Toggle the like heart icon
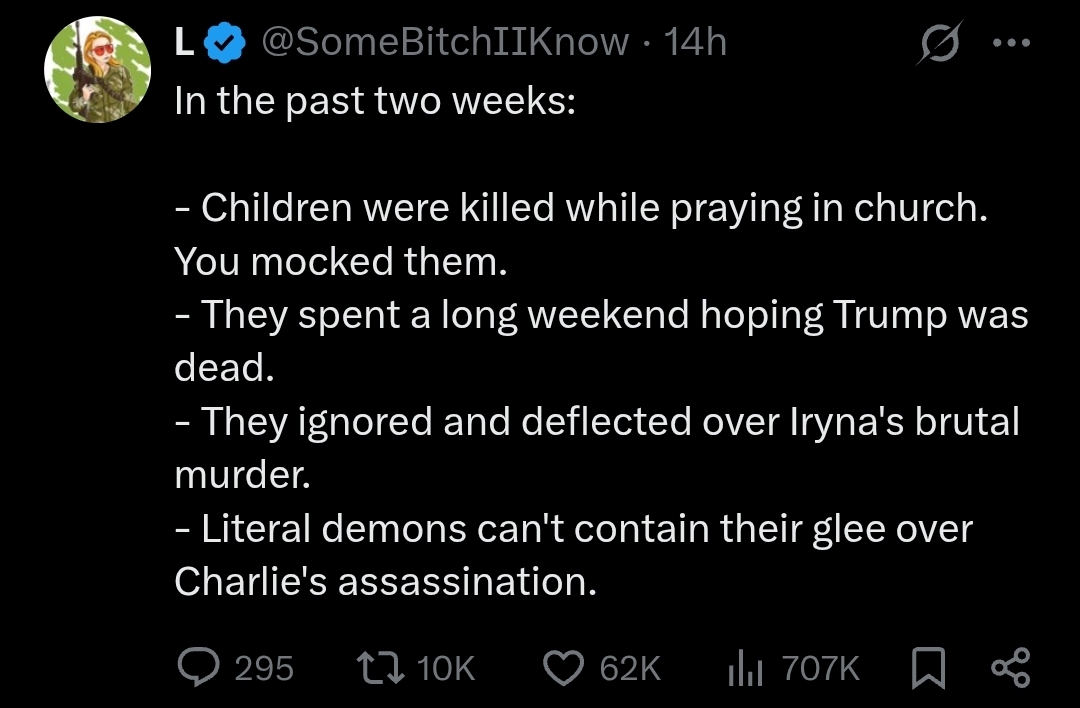Image resolution: width=1080 pixels, height=708 pixels. coord(565,666)
